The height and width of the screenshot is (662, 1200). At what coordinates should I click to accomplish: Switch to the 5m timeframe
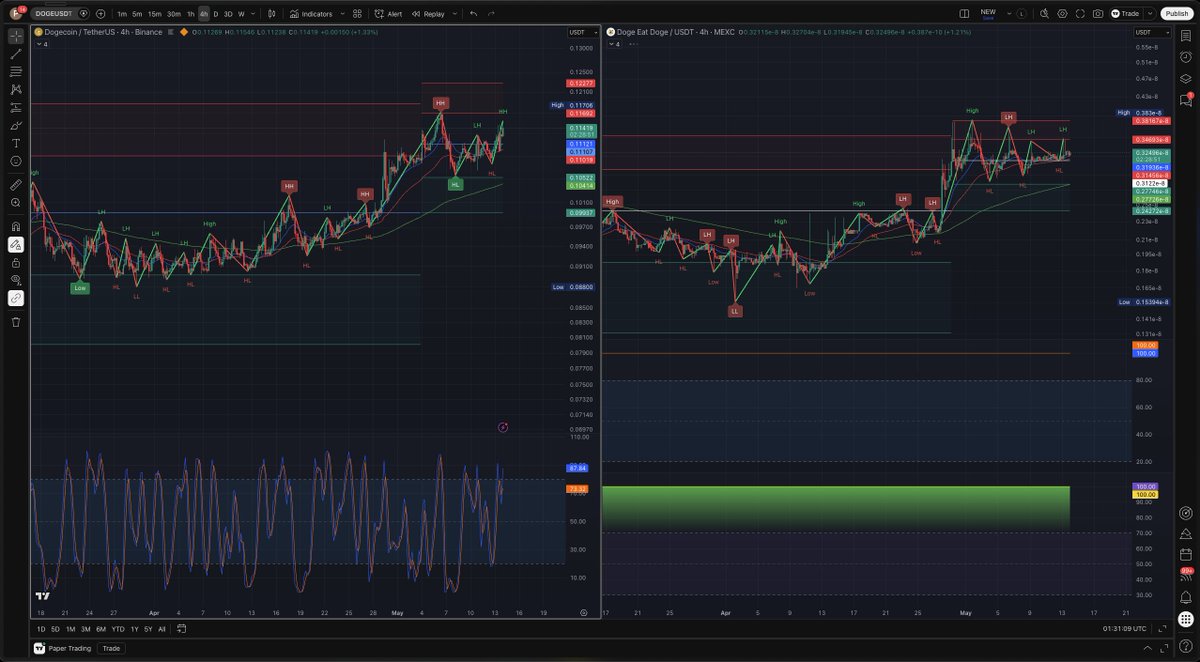click(x=138, y=14)
